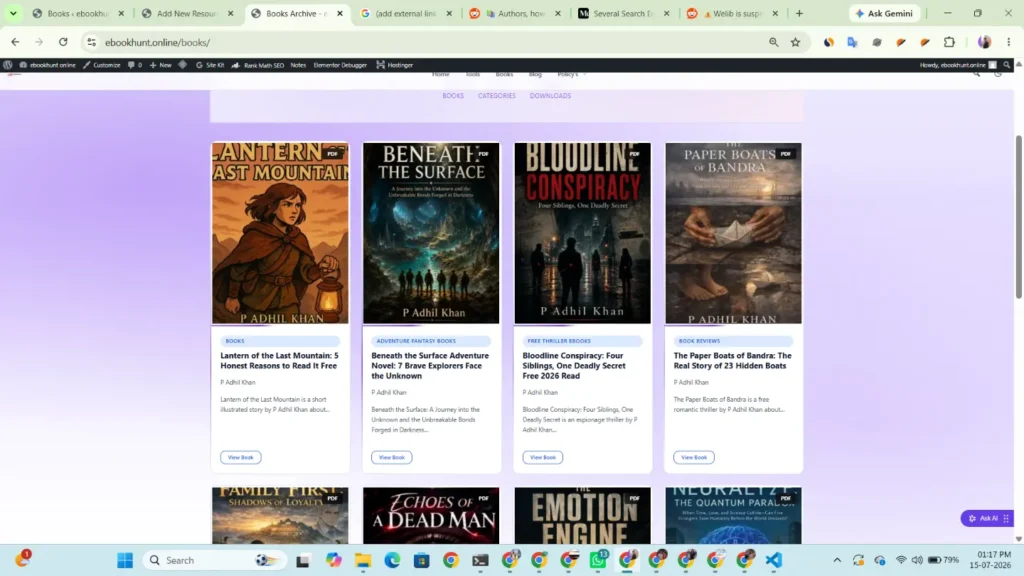
Task: Click Notes in the admin bar
Action: point(298,65)
